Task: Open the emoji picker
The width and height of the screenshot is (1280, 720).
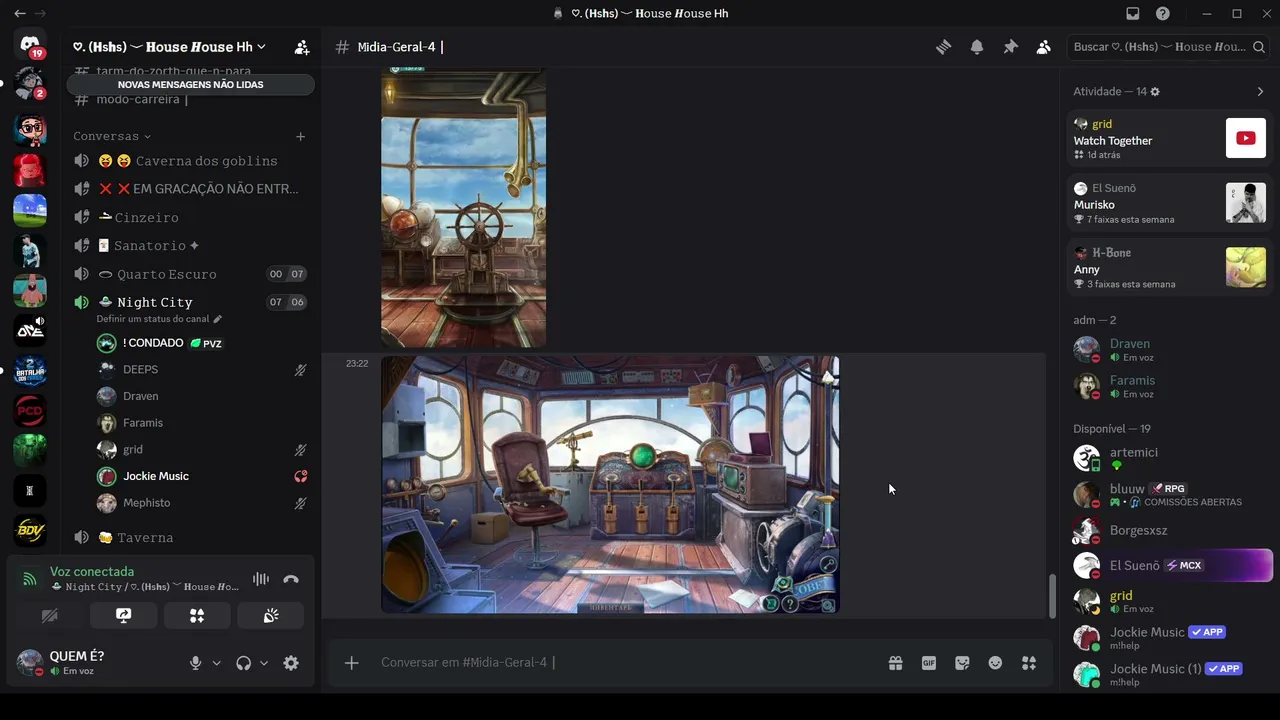Action: [995, 663]
